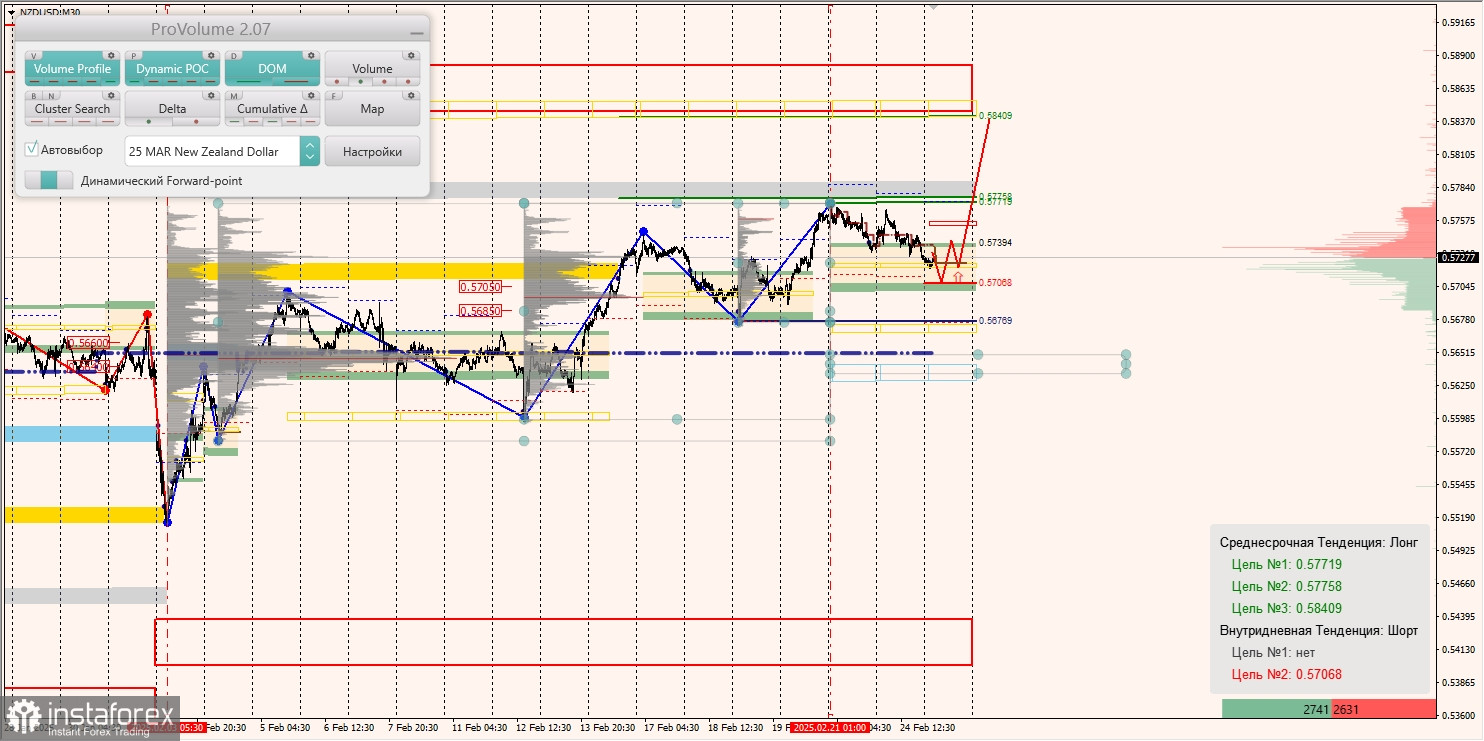Open Cumulative Δ gear settings
The height and width of the screenshot is (741, 1484).
(311, 95)
